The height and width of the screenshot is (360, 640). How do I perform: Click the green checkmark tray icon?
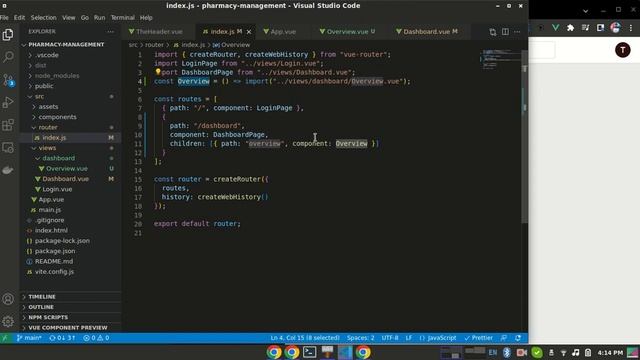tap(537, 352)
